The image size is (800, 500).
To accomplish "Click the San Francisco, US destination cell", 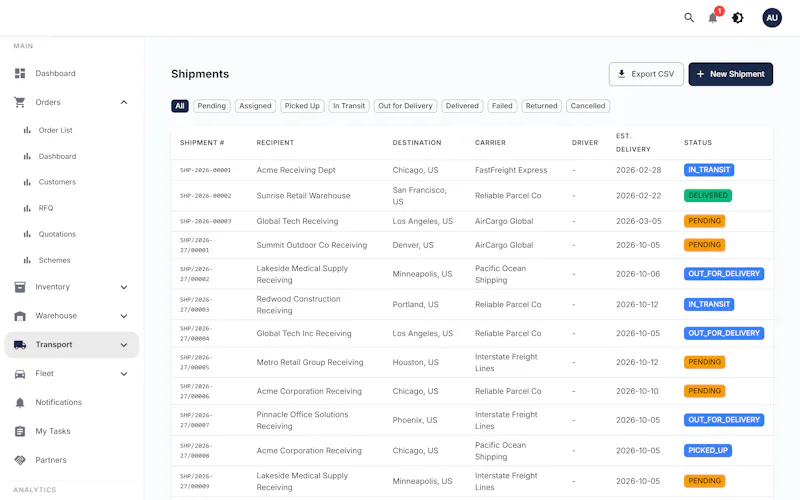I will [419, 196].
